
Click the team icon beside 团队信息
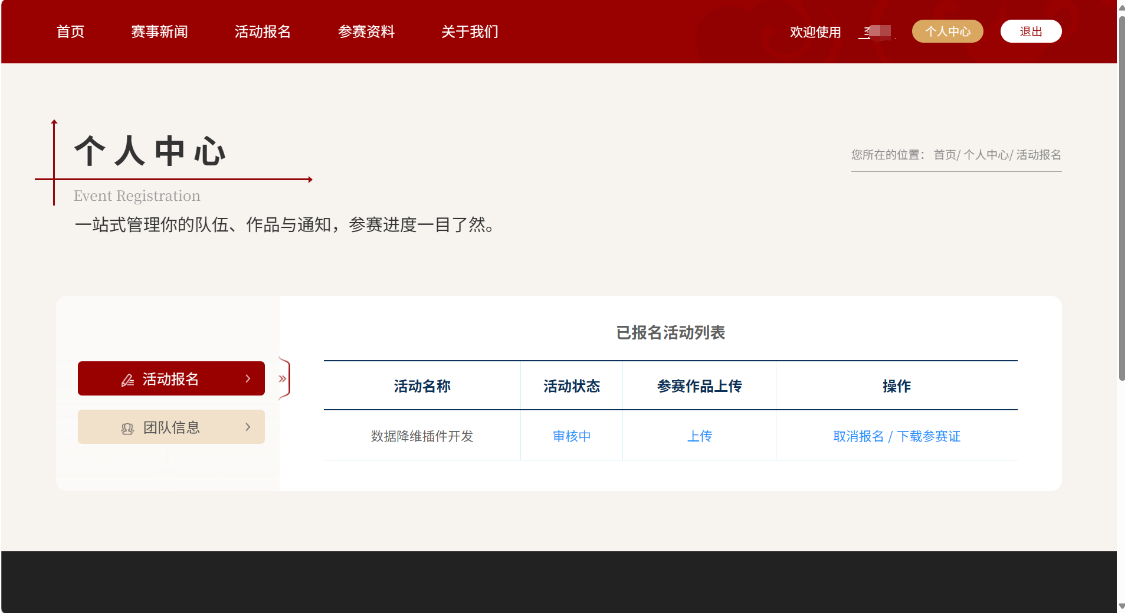point(127,428)
